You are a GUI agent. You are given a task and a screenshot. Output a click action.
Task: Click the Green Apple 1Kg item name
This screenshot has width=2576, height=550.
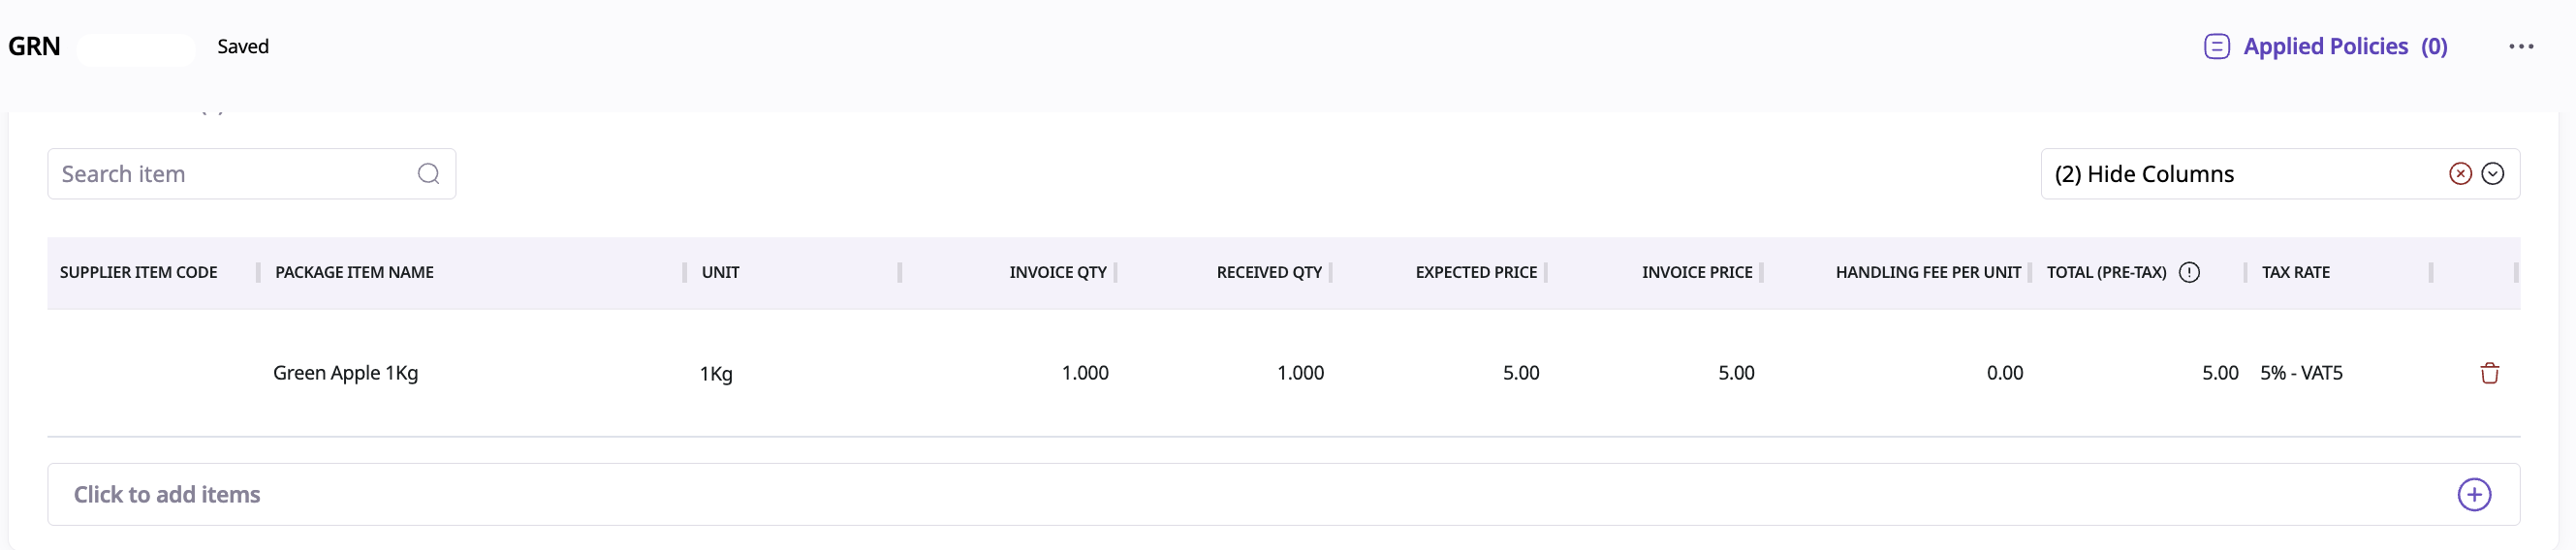[x=345, y=373]
